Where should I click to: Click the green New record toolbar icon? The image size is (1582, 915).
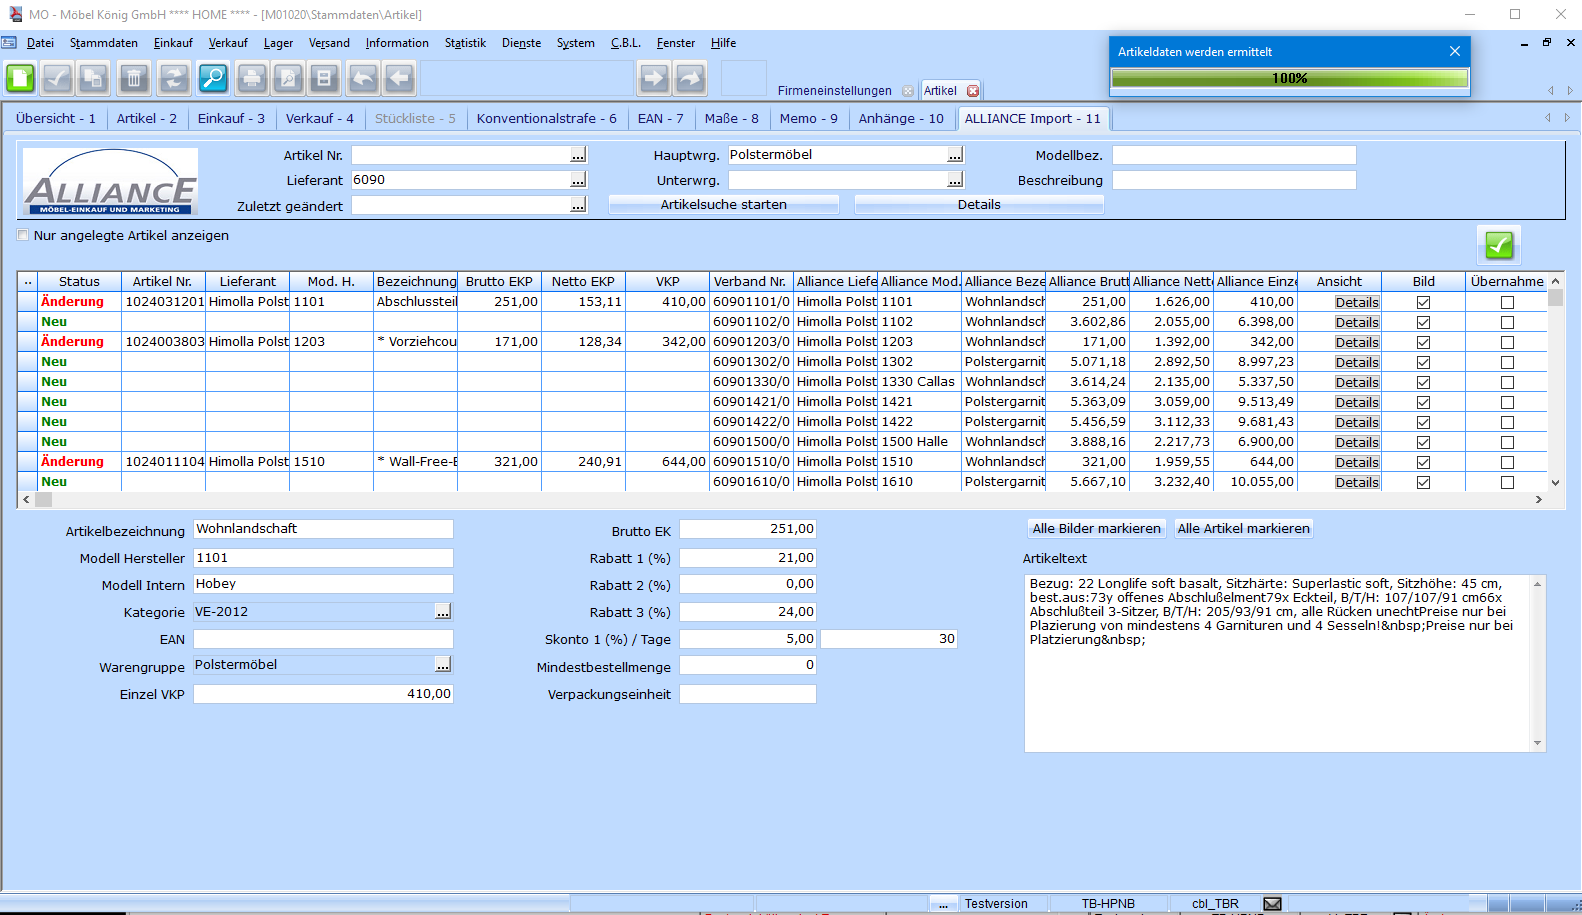point(21,78)
